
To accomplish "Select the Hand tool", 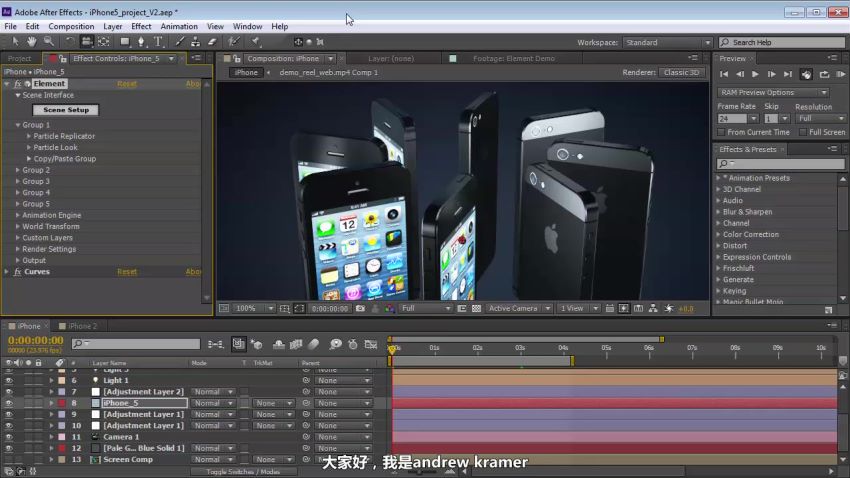I will pyautogui.click(x=31, y=41).
